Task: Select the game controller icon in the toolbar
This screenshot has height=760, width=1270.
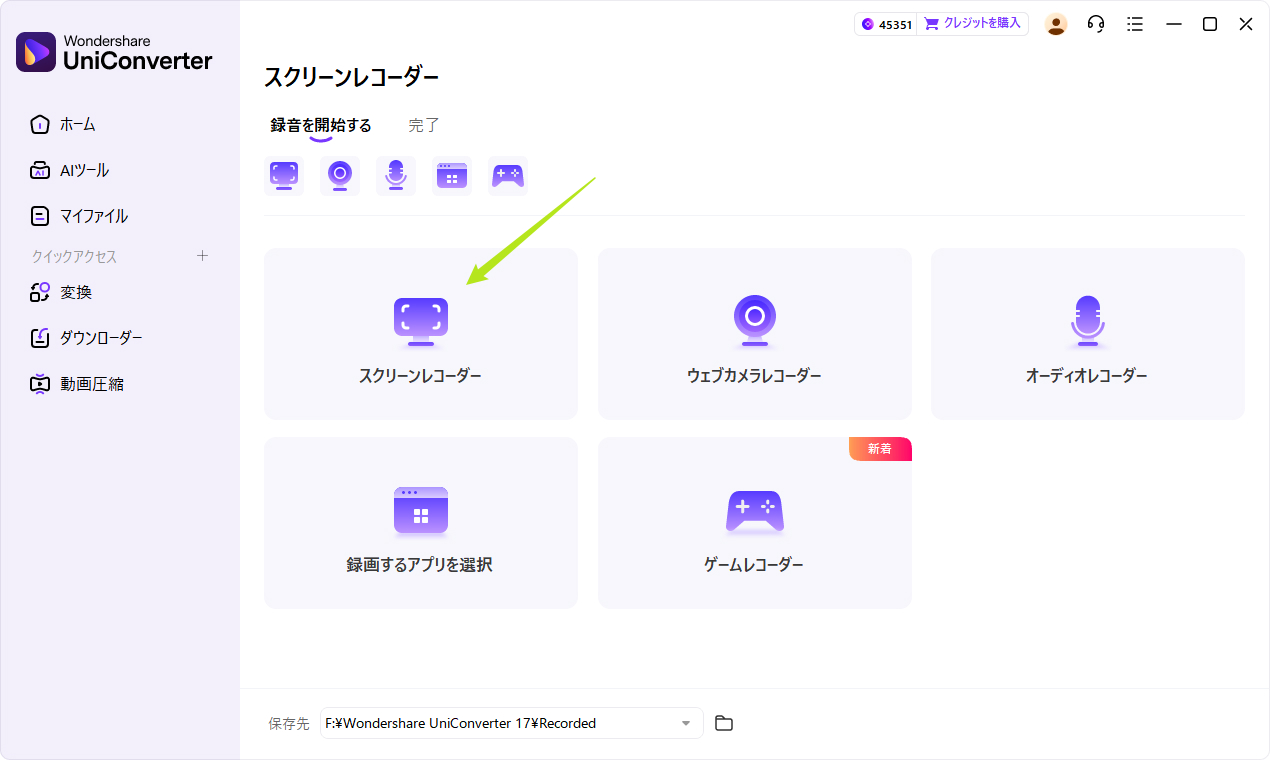Action: (x=508, y=175)
